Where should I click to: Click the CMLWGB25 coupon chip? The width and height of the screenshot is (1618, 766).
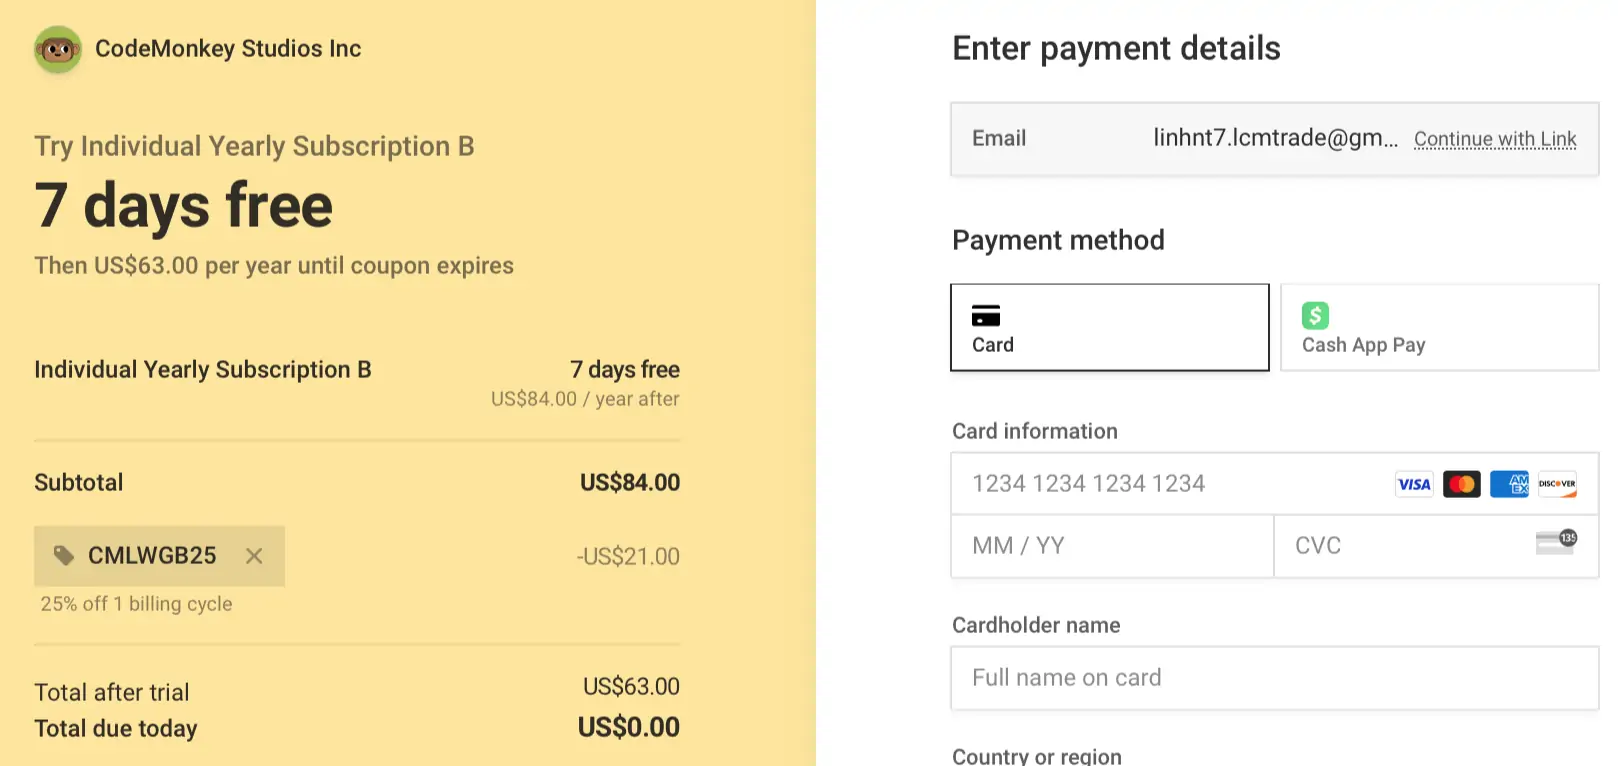(x=159, y=556)
